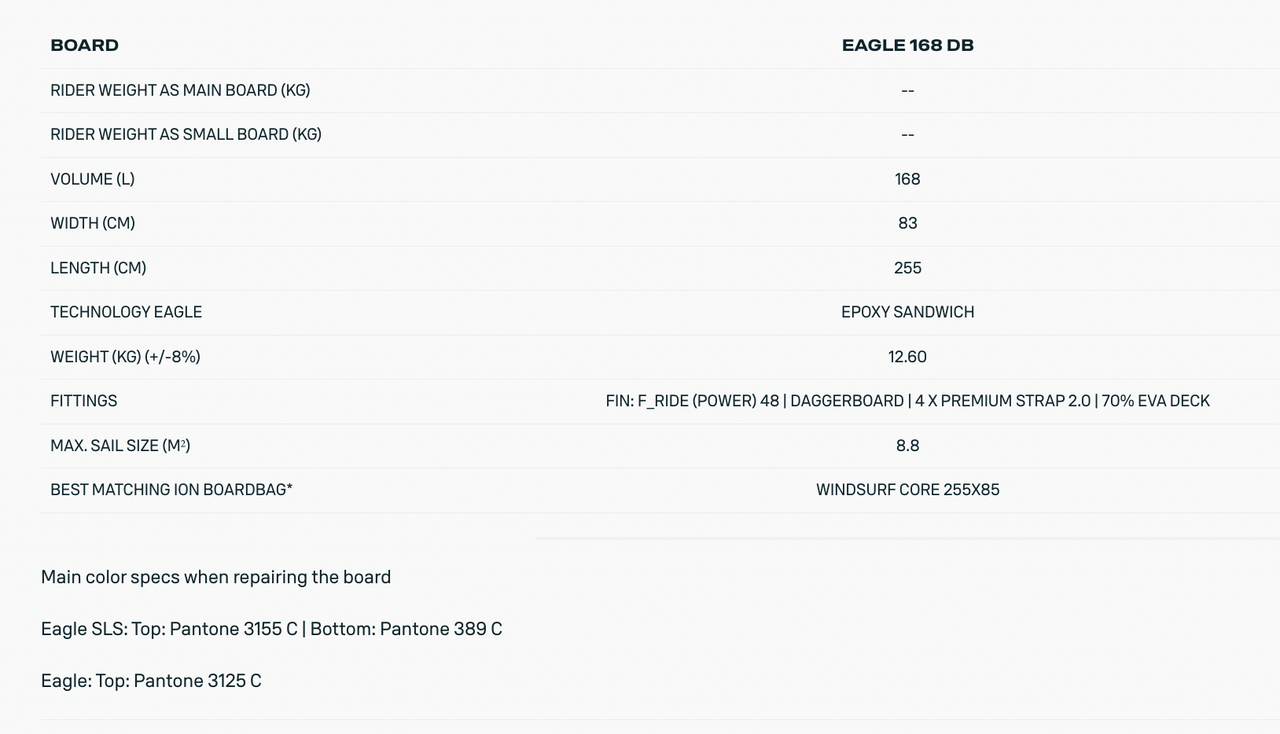Viewport: 1280px width, 734px height.
Task: Click the max sail size value 8.8
Action: coord(907,445)
